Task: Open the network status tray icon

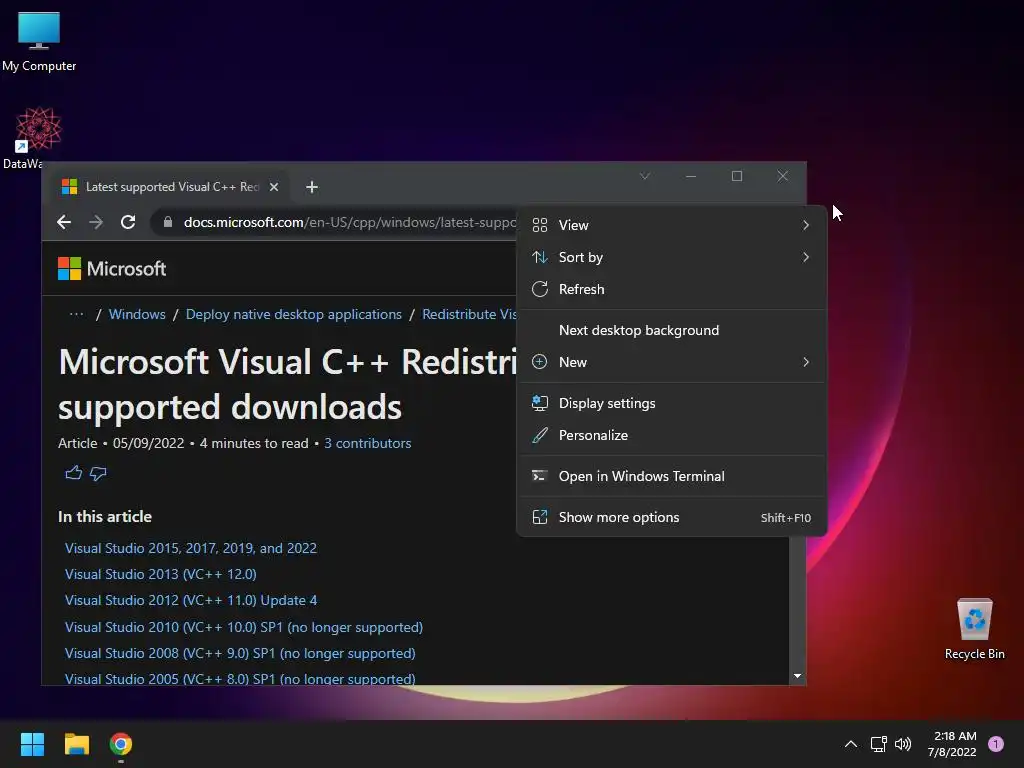Action: click(878, 744)
